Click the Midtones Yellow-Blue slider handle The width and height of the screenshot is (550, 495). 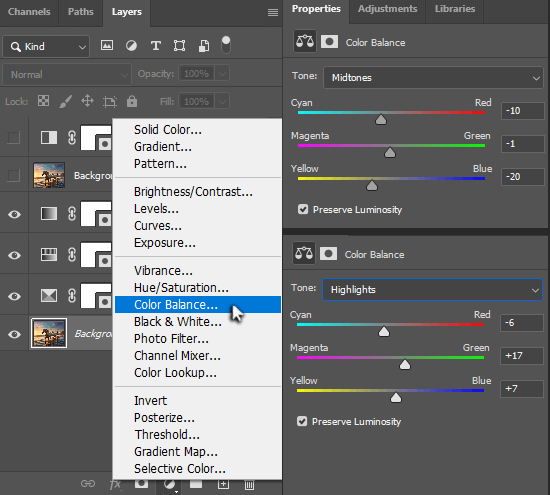pos(372,185)
